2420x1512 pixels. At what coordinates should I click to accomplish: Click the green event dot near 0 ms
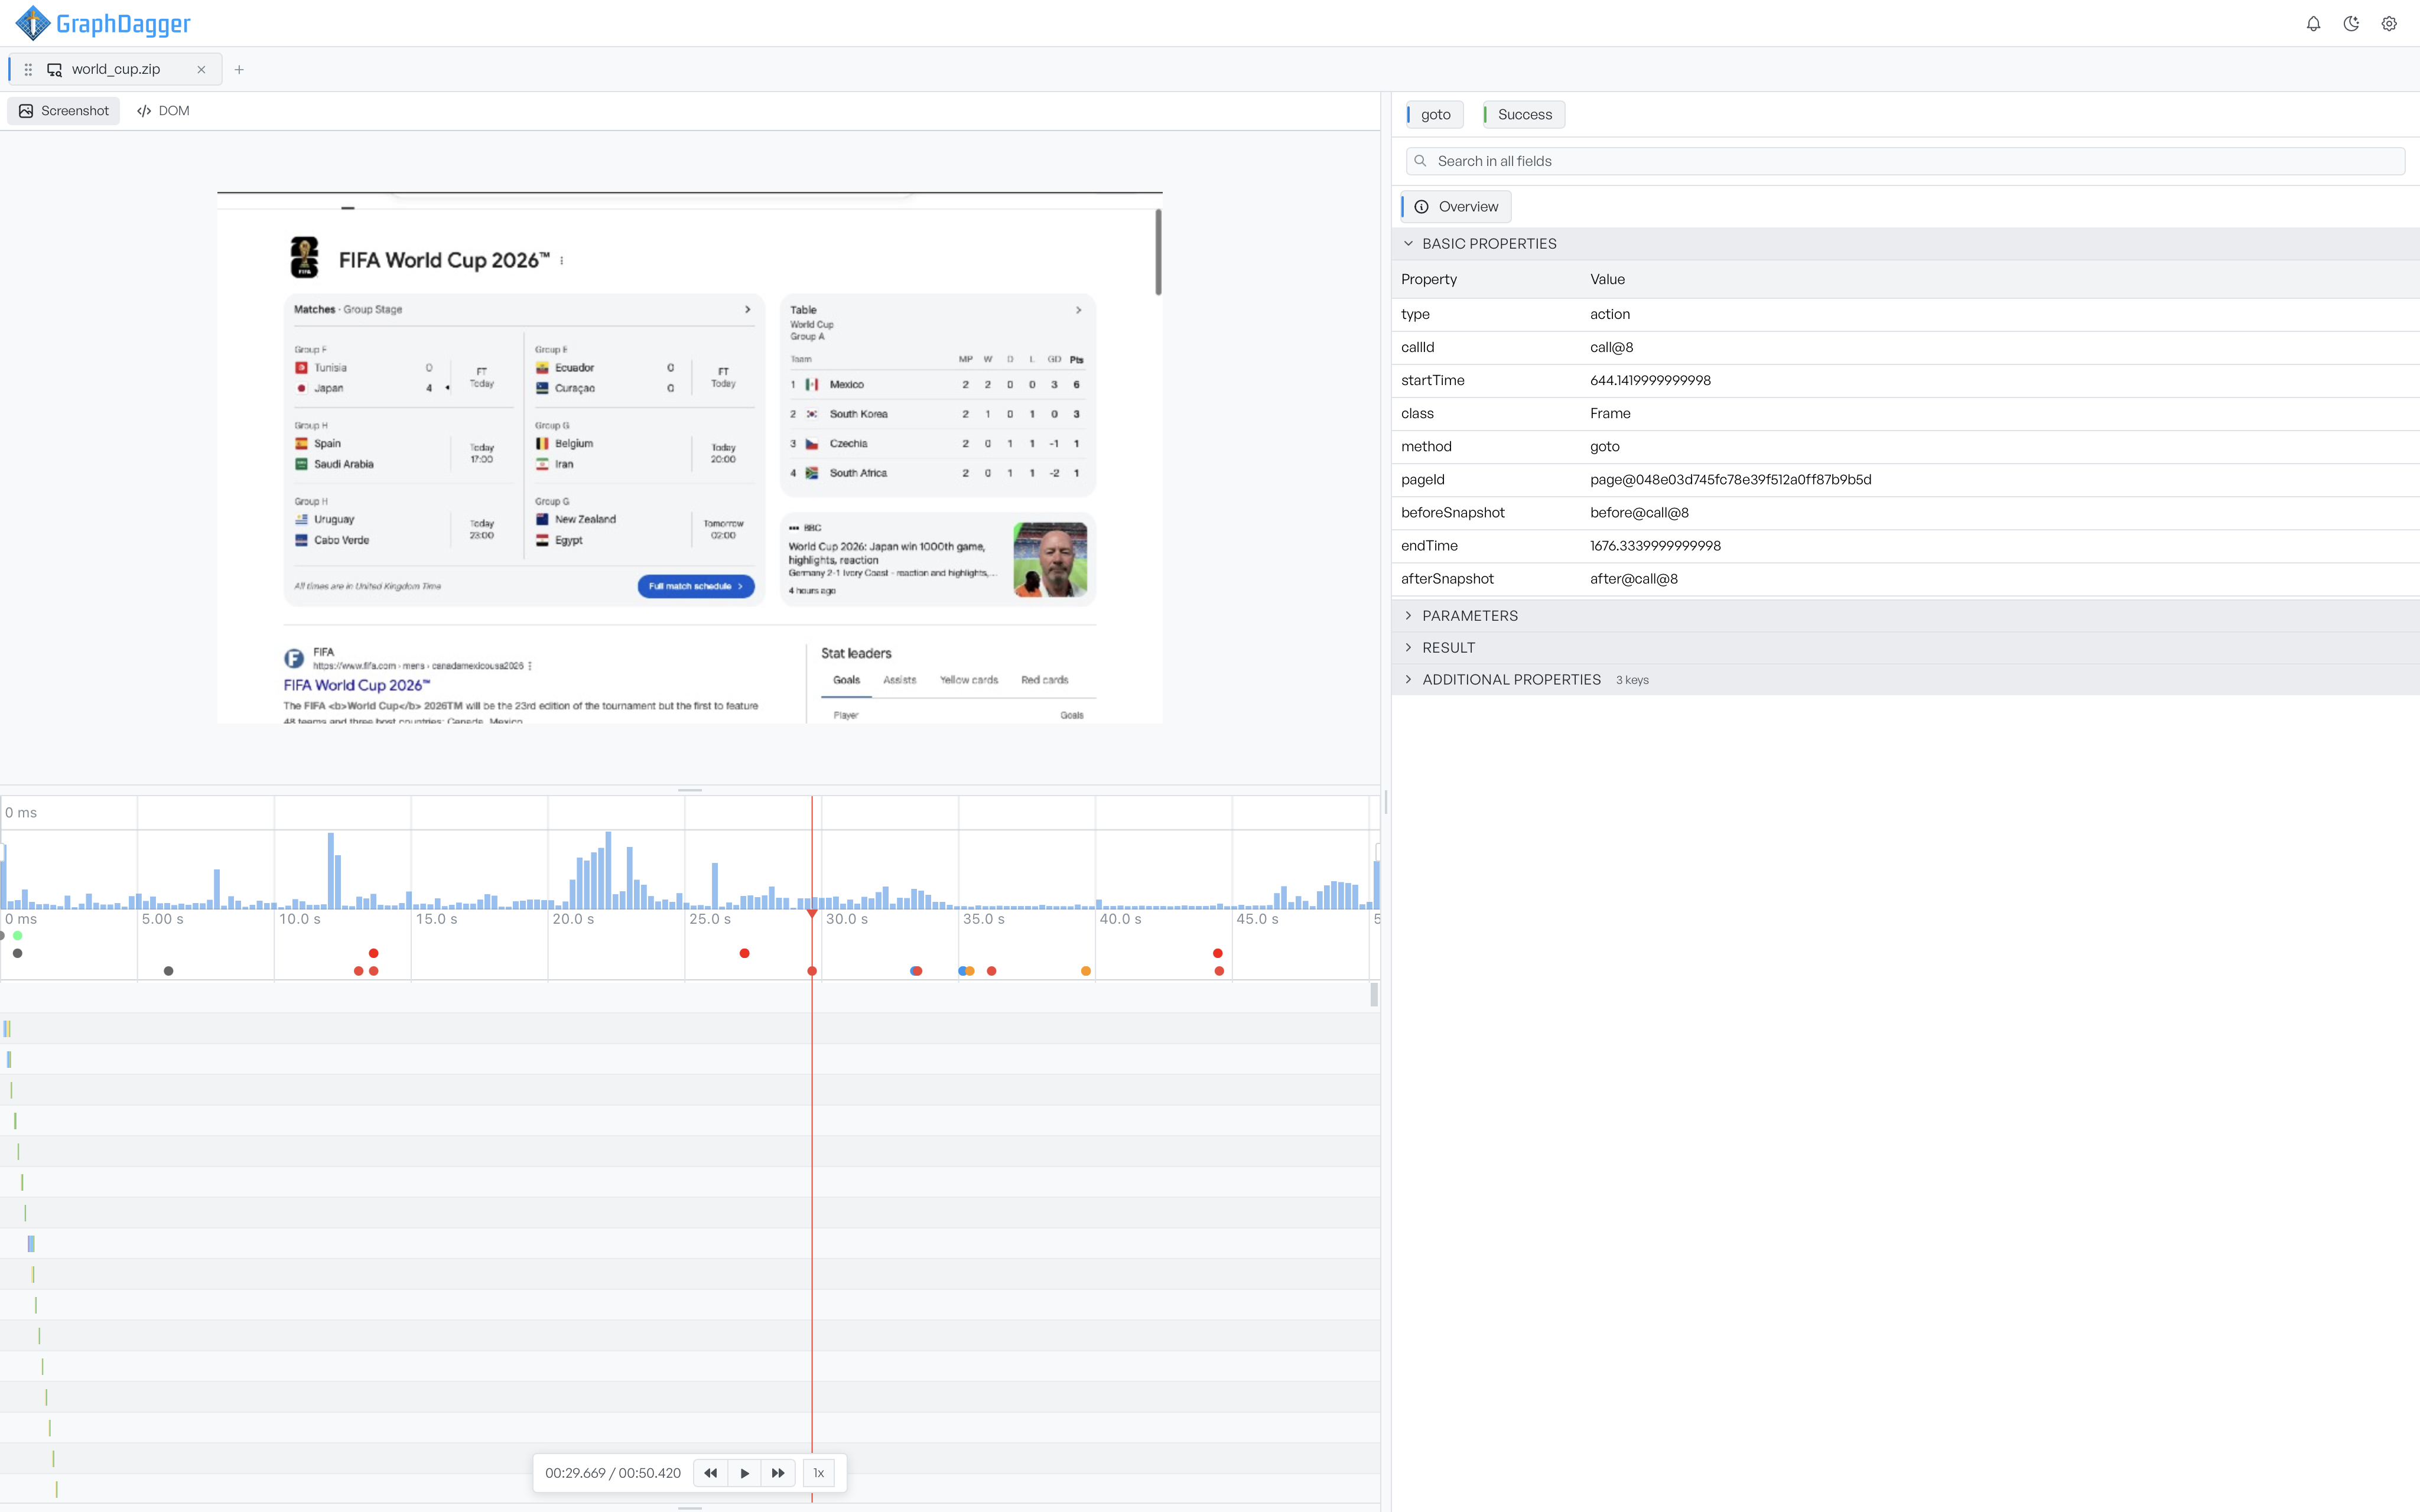point(18,936)
